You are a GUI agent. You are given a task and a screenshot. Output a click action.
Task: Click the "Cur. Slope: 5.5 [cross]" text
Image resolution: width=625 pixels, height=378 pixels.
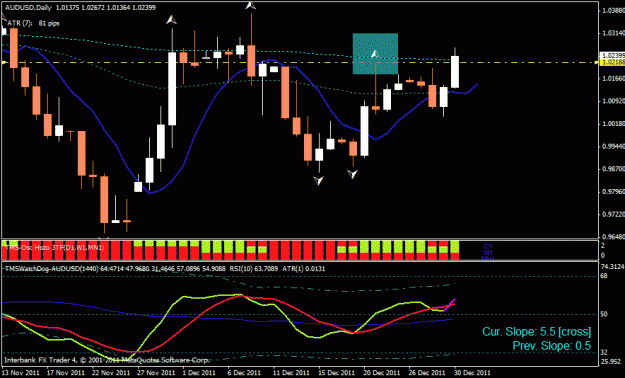tap(537, 331)
